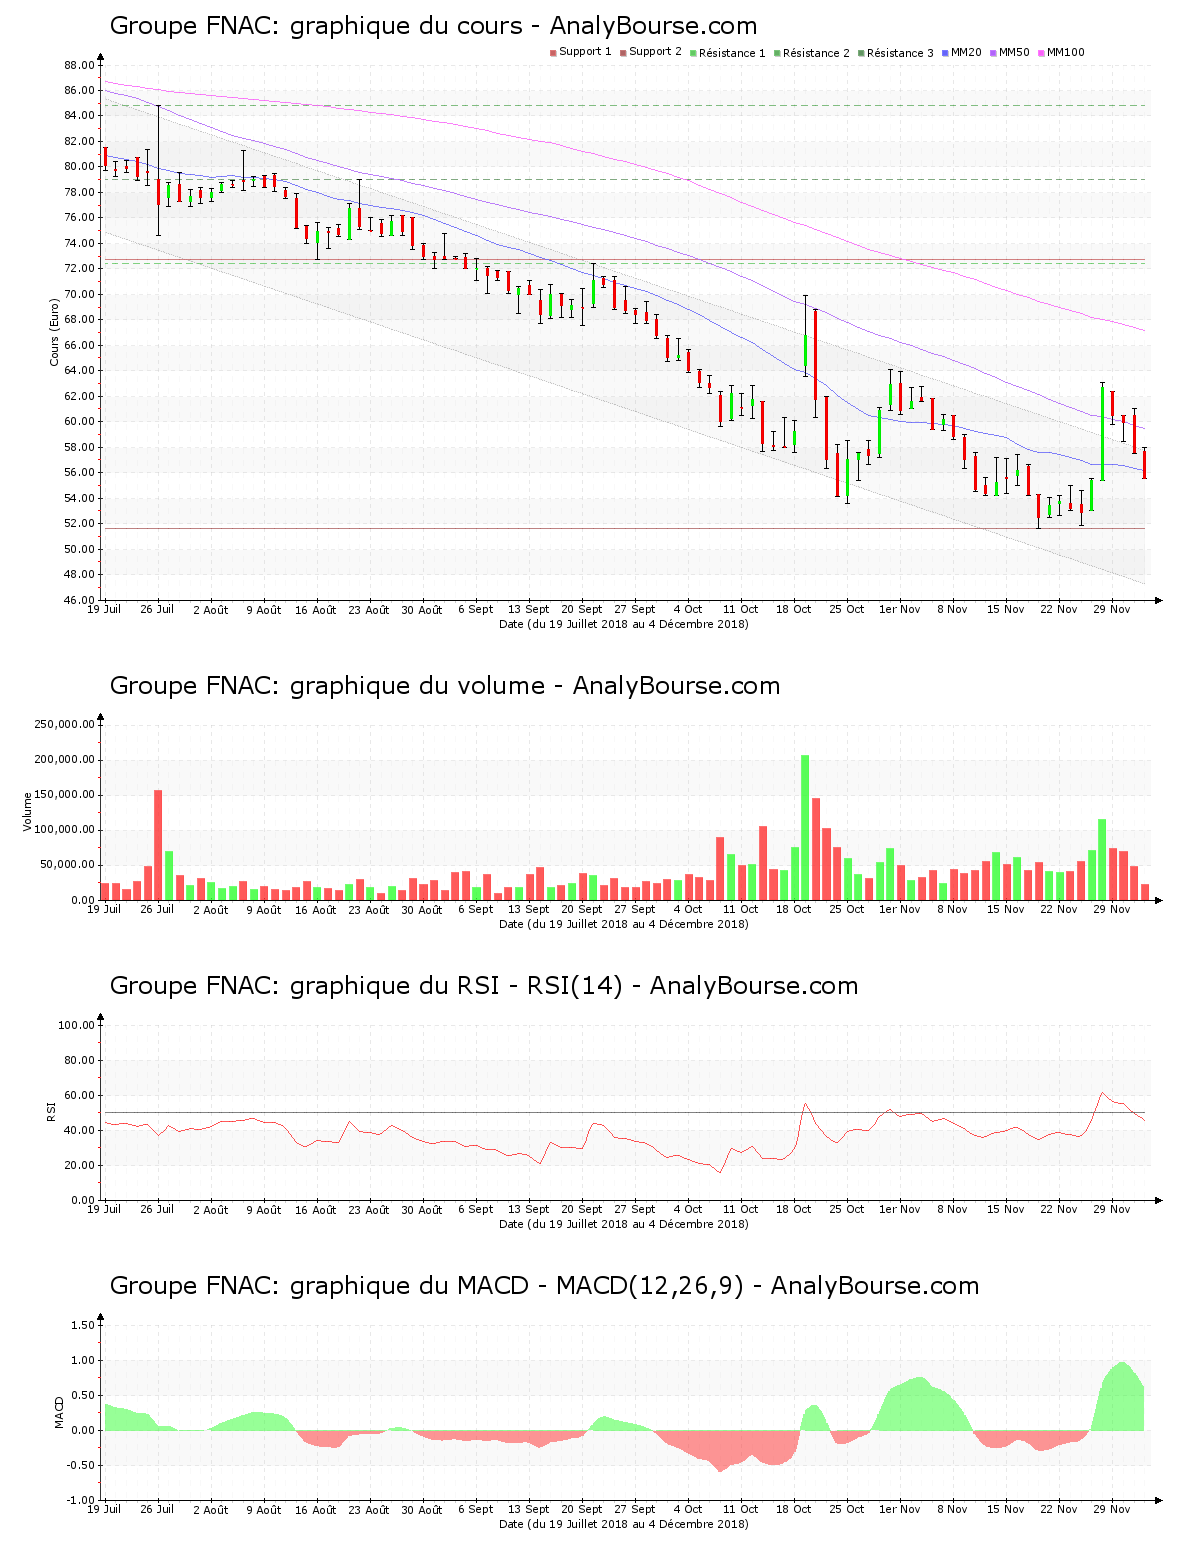Click the long red candlestick after 18 Oct

pos(816,355)
